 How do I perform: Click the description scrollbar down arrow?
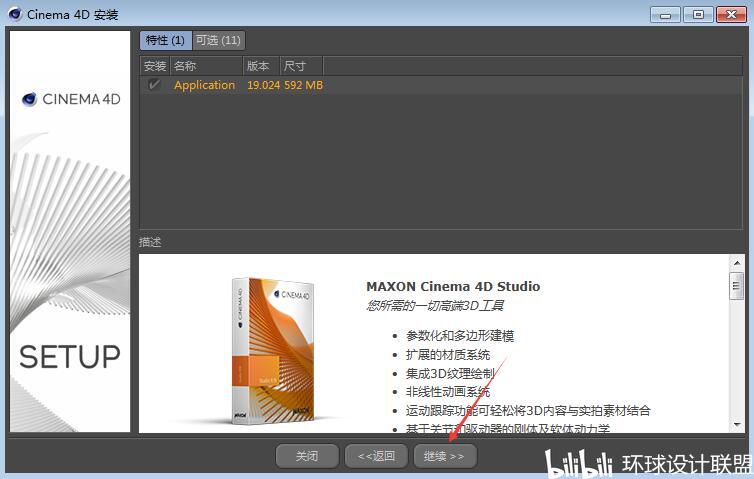[737, 425]
